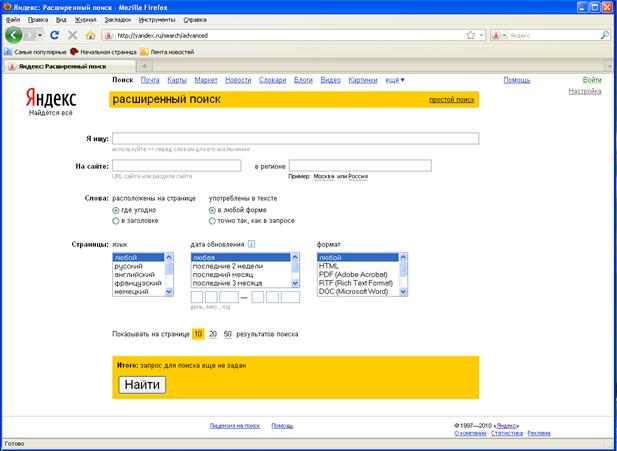Viewport: 617px width, 451px height.
Task: Expand the 'ещё' services dropdown
Action: [x=394, y=80]
